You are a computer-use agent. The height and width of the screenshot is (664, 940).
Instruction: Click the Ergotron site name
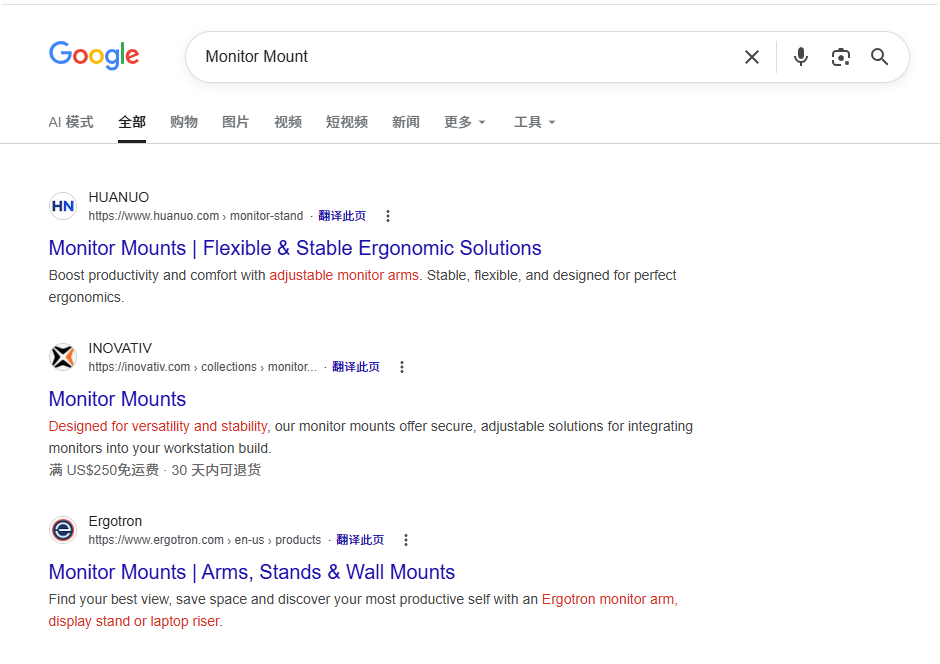pyautogui.click(x=115, y=521)
